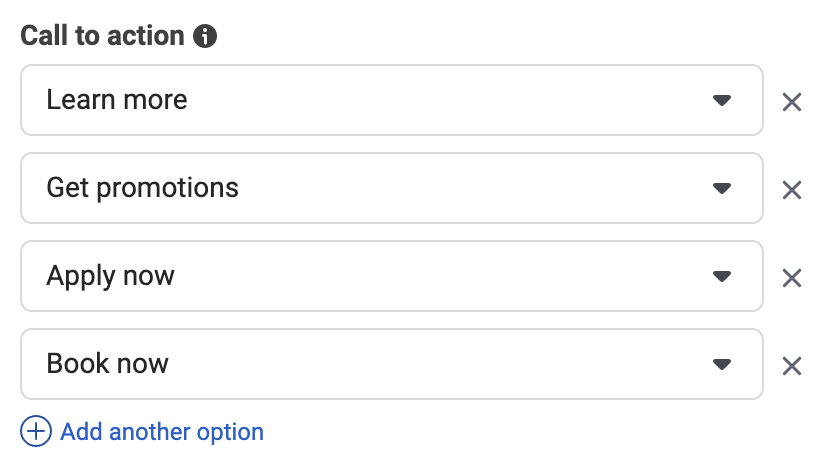Select the 'Book now' text label

point(107,363)
